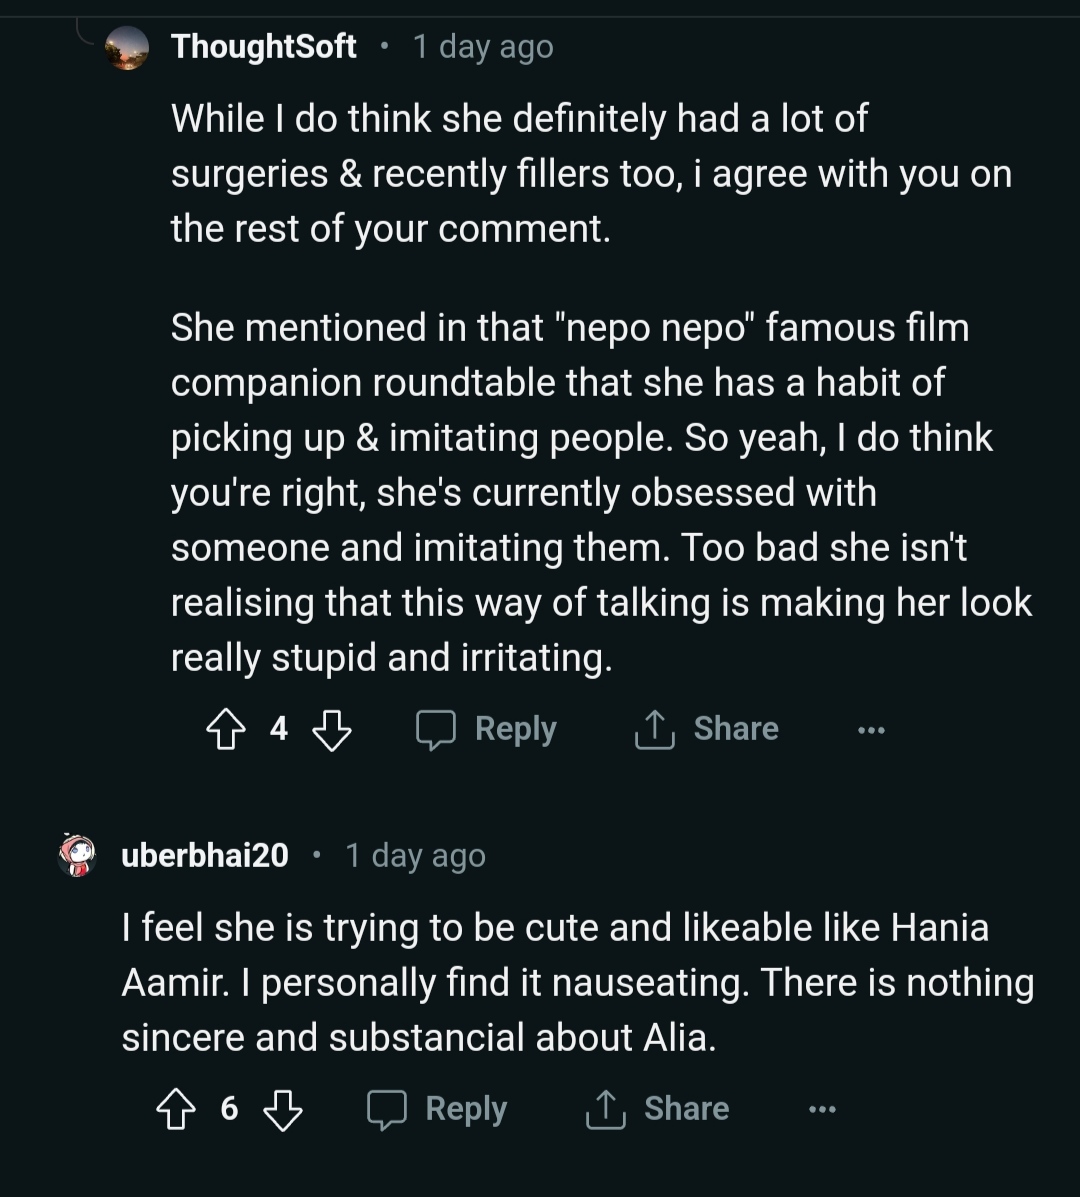
Task: Click the reply bubble icon under uberbhai20's comment
Action: click(x=388, y=1108)
